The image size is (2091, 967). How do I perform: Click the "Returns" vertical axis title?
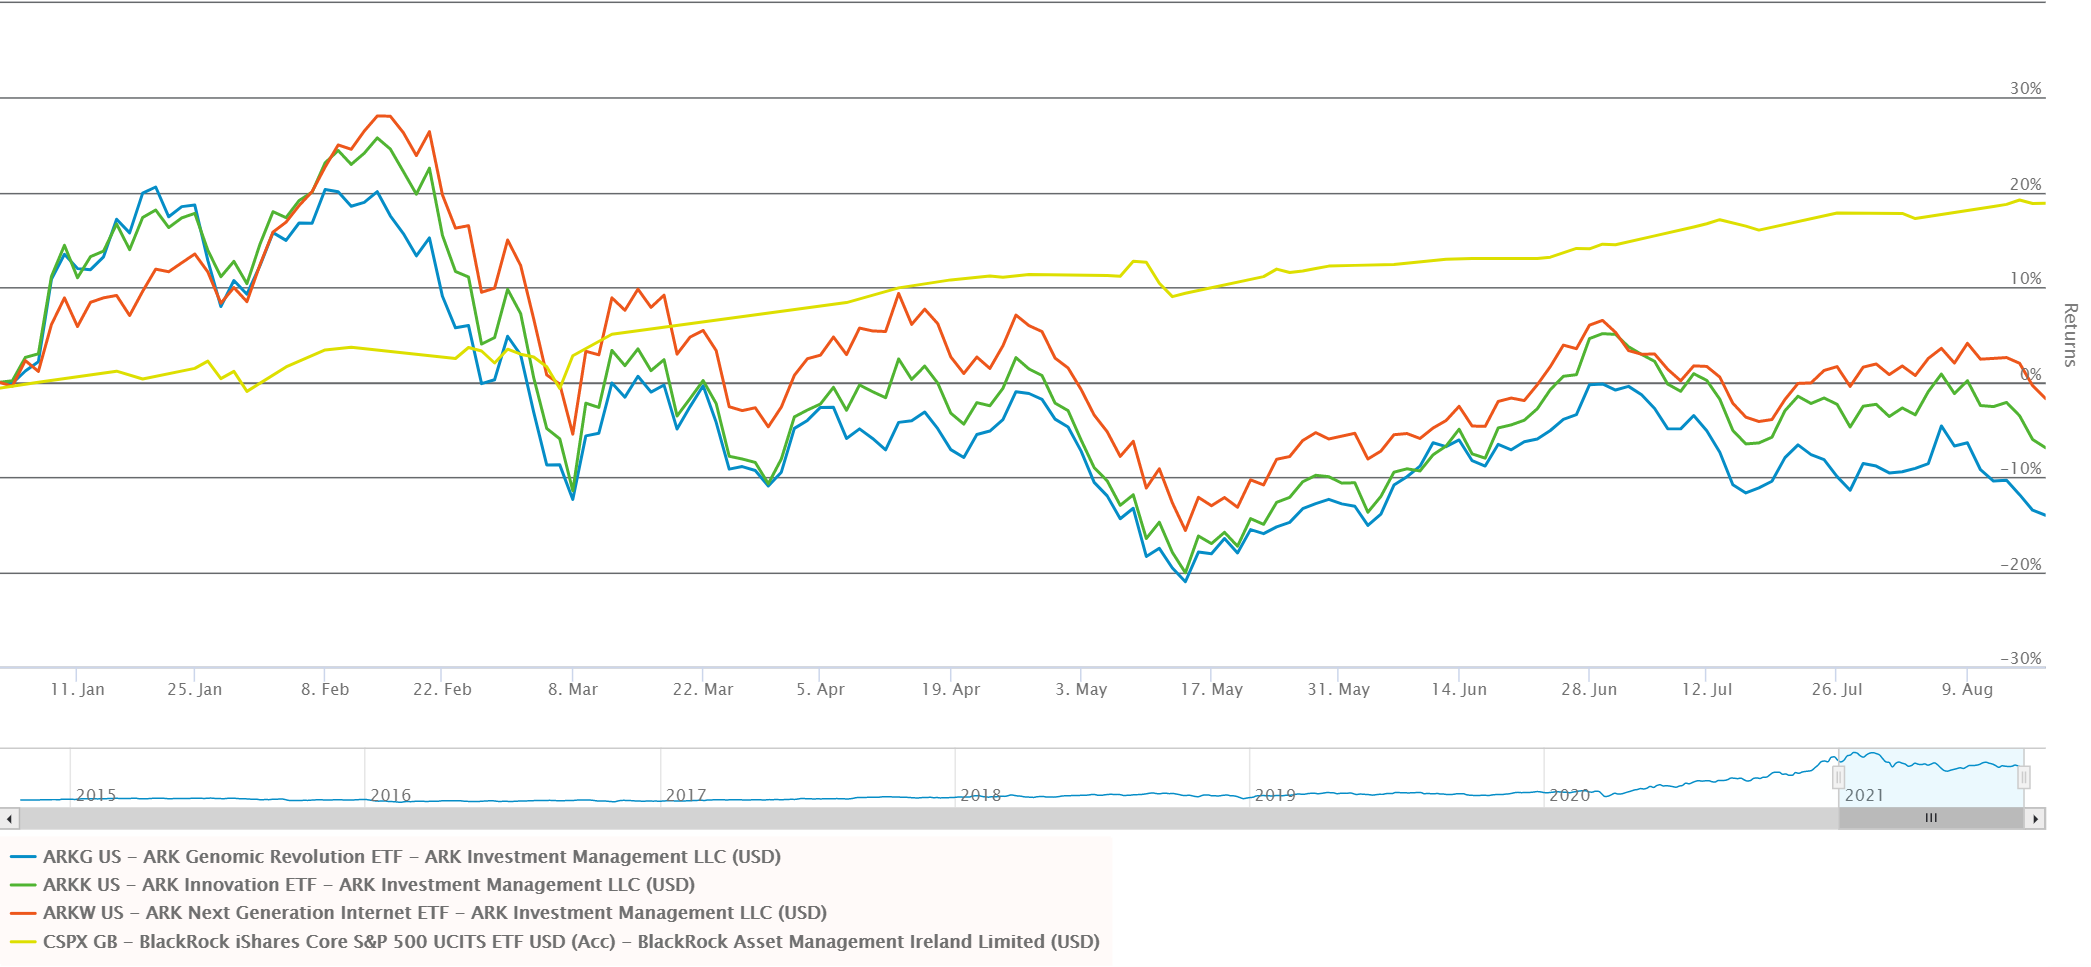tap(2070, 335)
